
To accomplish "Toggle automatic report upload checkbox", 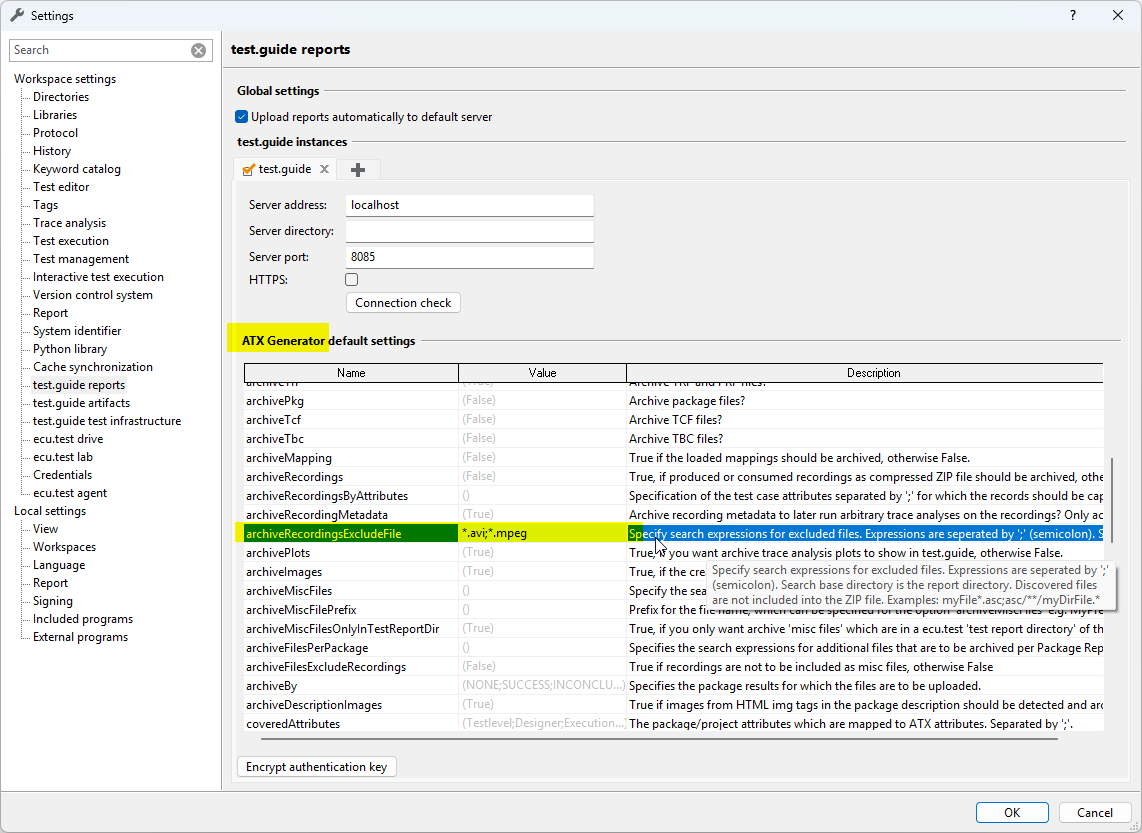I will [242, 117].
